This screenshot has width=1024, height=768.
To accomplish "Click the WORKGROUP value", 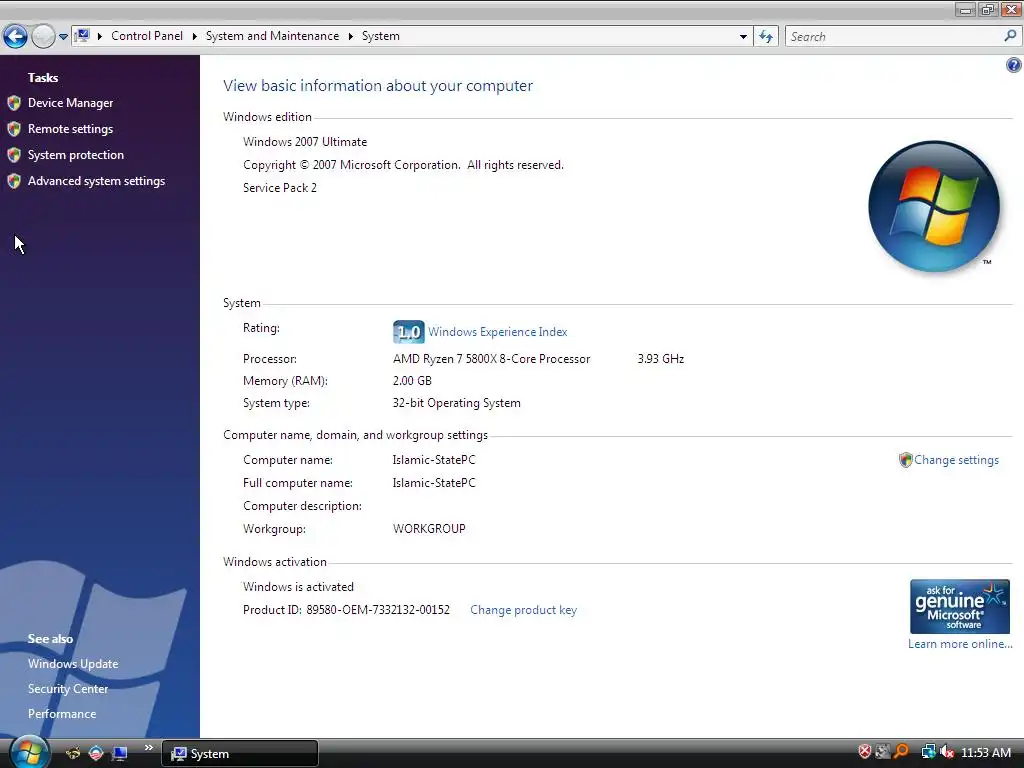I will coord(429,529).
